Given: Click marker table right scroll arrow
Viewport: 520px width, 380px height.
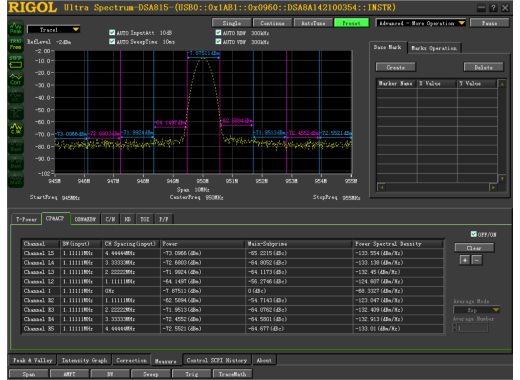Looking at the screenshot, I should click(x=493, y=187).
